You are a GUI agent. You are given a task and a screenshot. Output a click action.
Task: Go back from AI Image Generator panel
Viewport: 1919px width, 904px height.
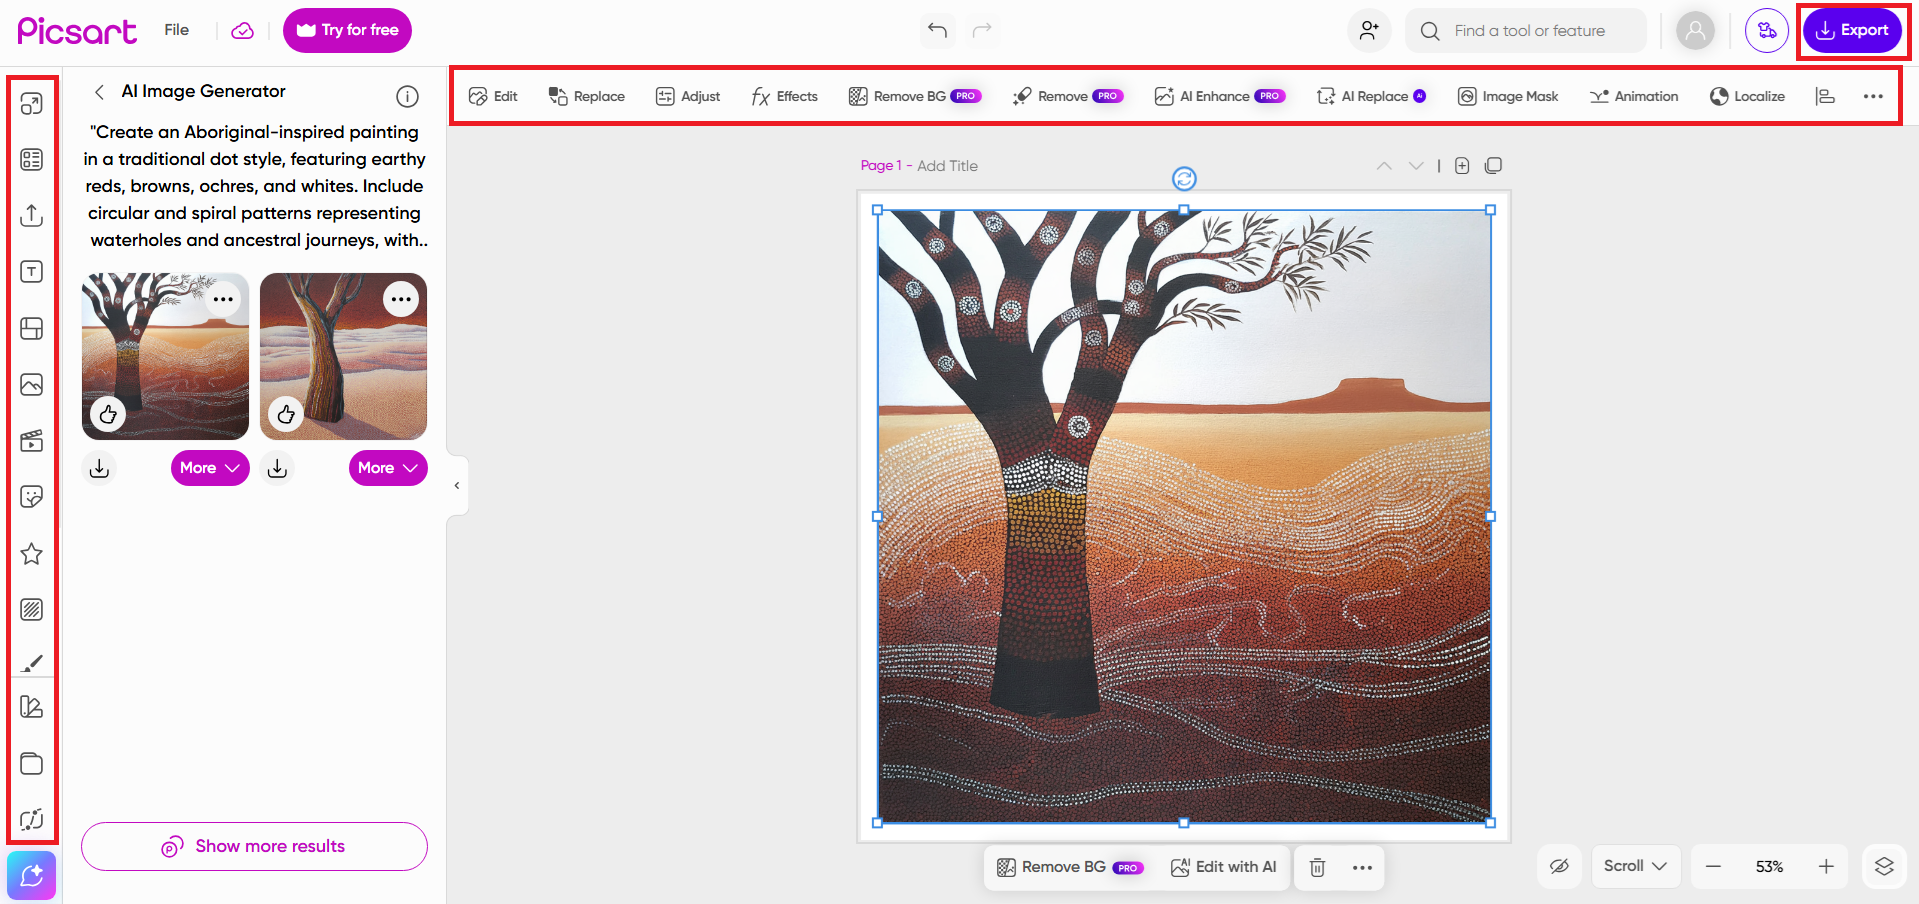(x=99, y=92)
